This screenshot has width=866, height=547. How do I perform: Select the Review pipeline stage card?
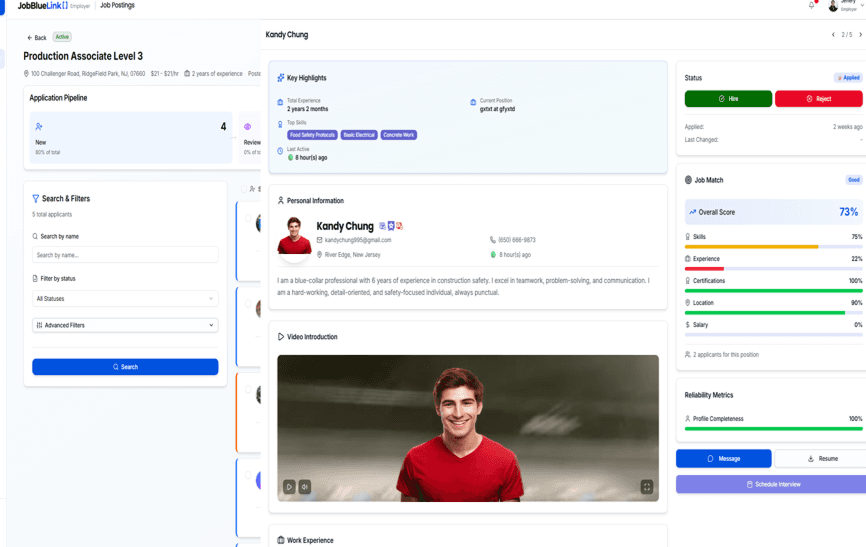pos(250,138)
